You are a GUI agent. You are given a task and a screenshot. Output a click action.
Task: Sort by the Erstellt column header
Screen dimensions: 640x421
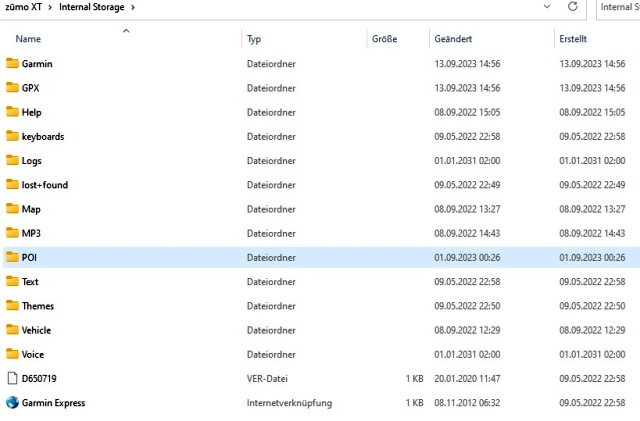pyautogui.click(x=573, y=39)
